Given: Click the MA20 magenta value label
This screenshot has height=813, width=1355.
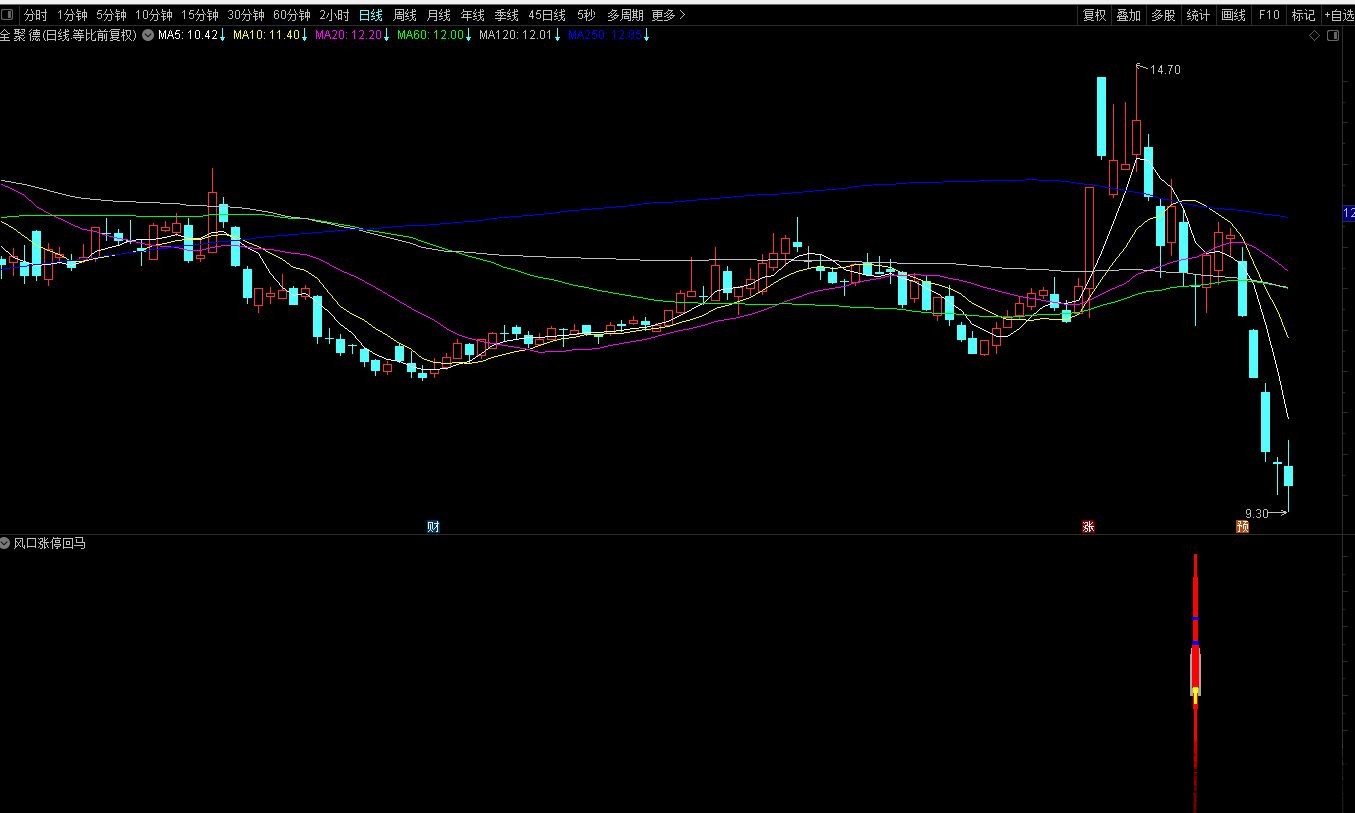Looking at the screenshot, I should (x=348, y=36).
